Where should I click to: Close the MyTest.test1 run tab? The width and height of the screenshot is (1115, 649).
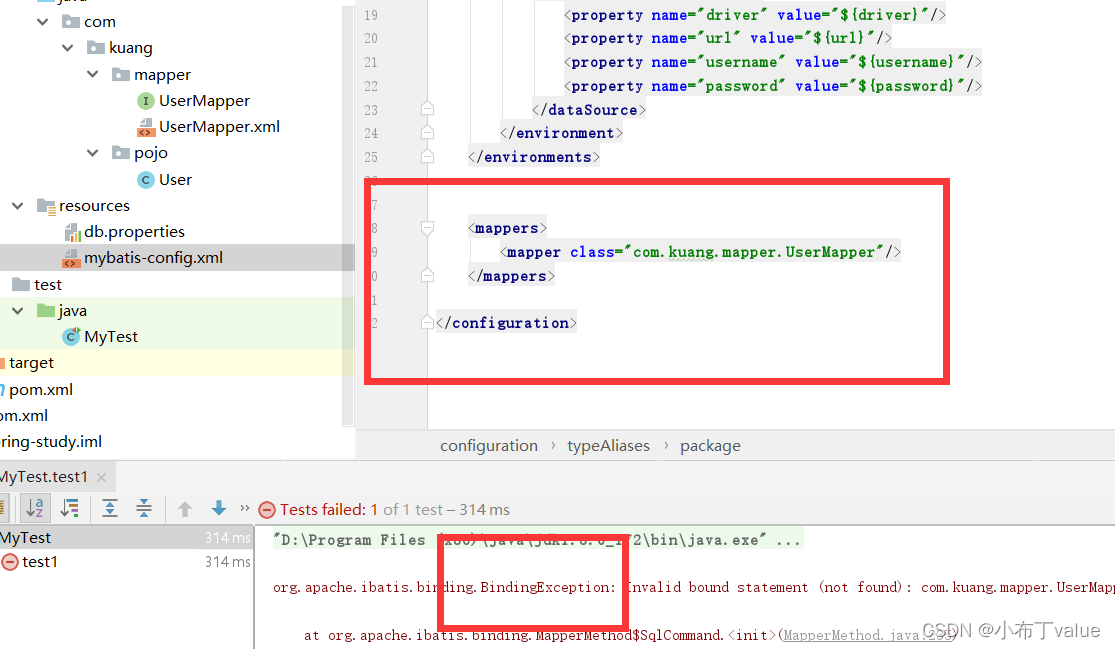pos(102,478)
